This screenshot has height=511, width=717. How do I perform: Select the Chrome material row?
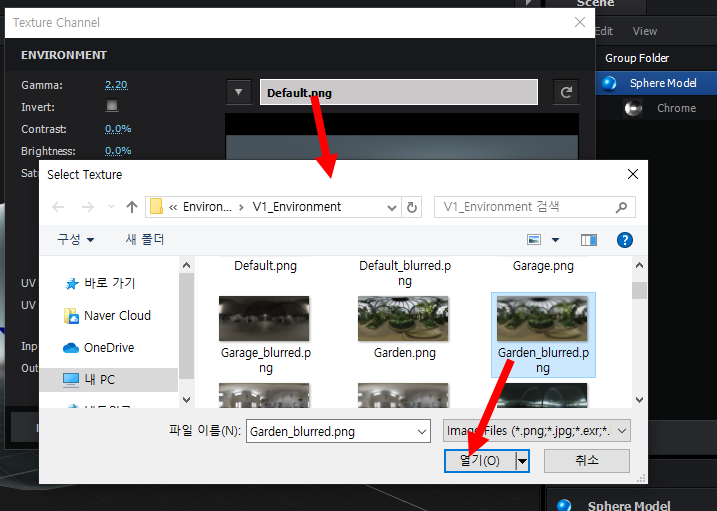(x=656, y=108)
